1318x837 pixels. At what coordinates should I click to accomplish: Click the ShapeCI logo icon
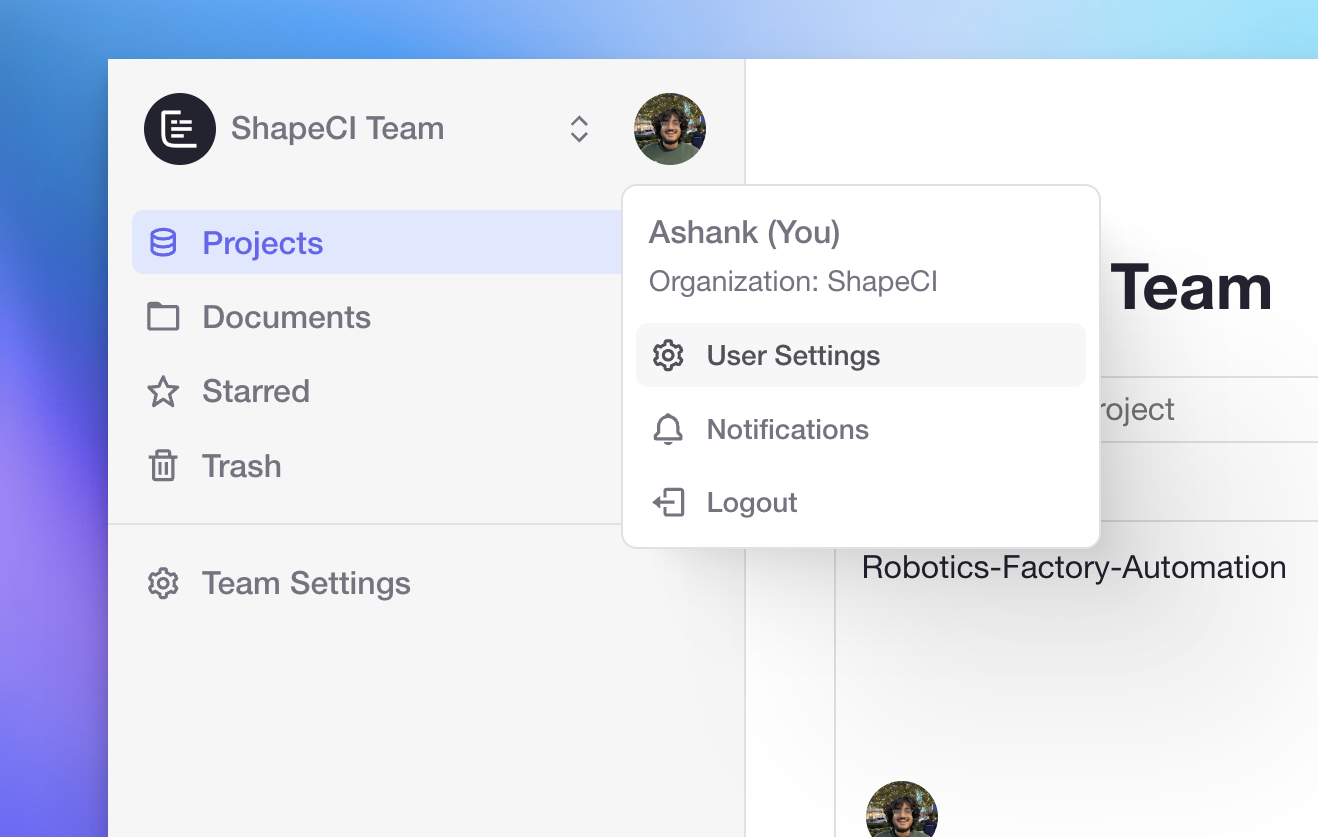pos(180,129)
